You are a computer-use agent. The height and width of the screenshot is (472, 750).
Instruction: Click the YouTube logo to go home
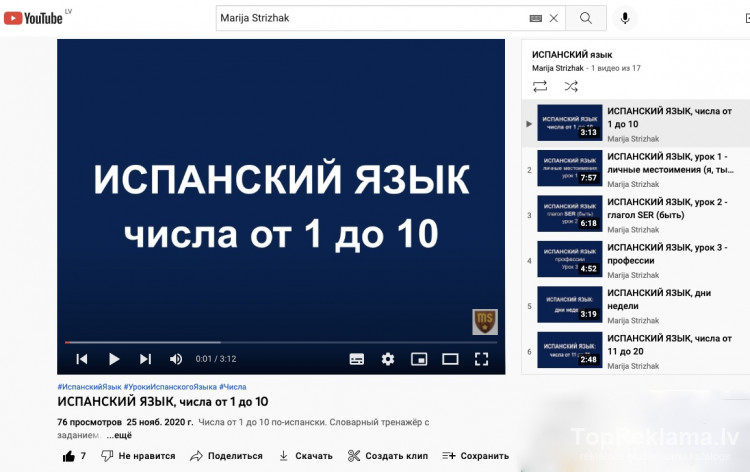(34, 17)
